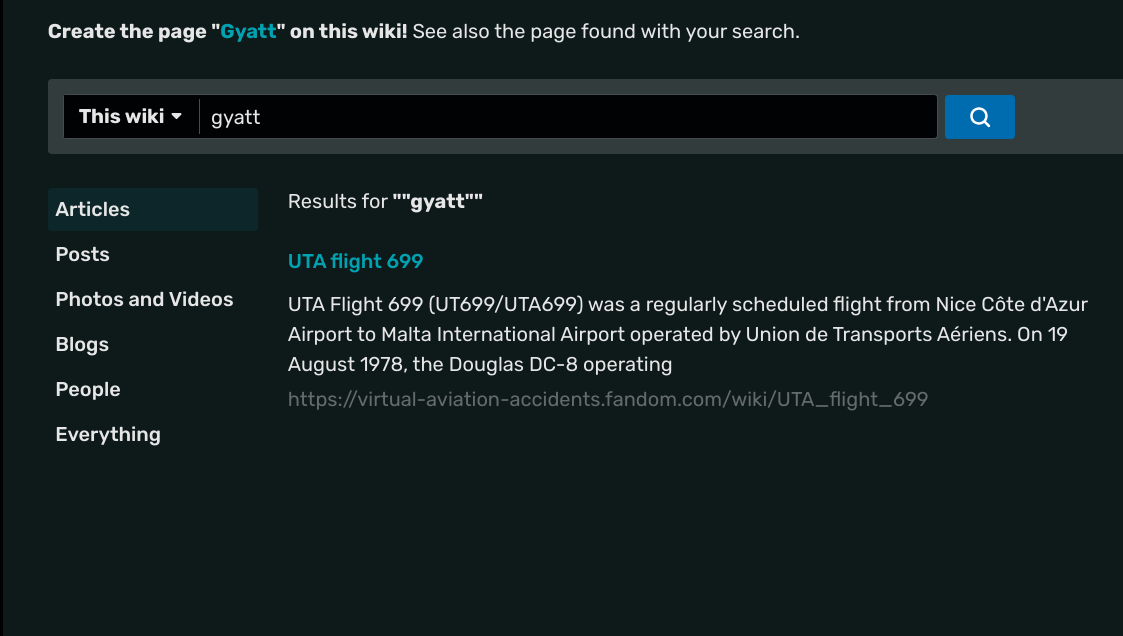Click the teal "Gyatt" create-page link
This screenshot has height=636, width=1123.
point(249,31)
